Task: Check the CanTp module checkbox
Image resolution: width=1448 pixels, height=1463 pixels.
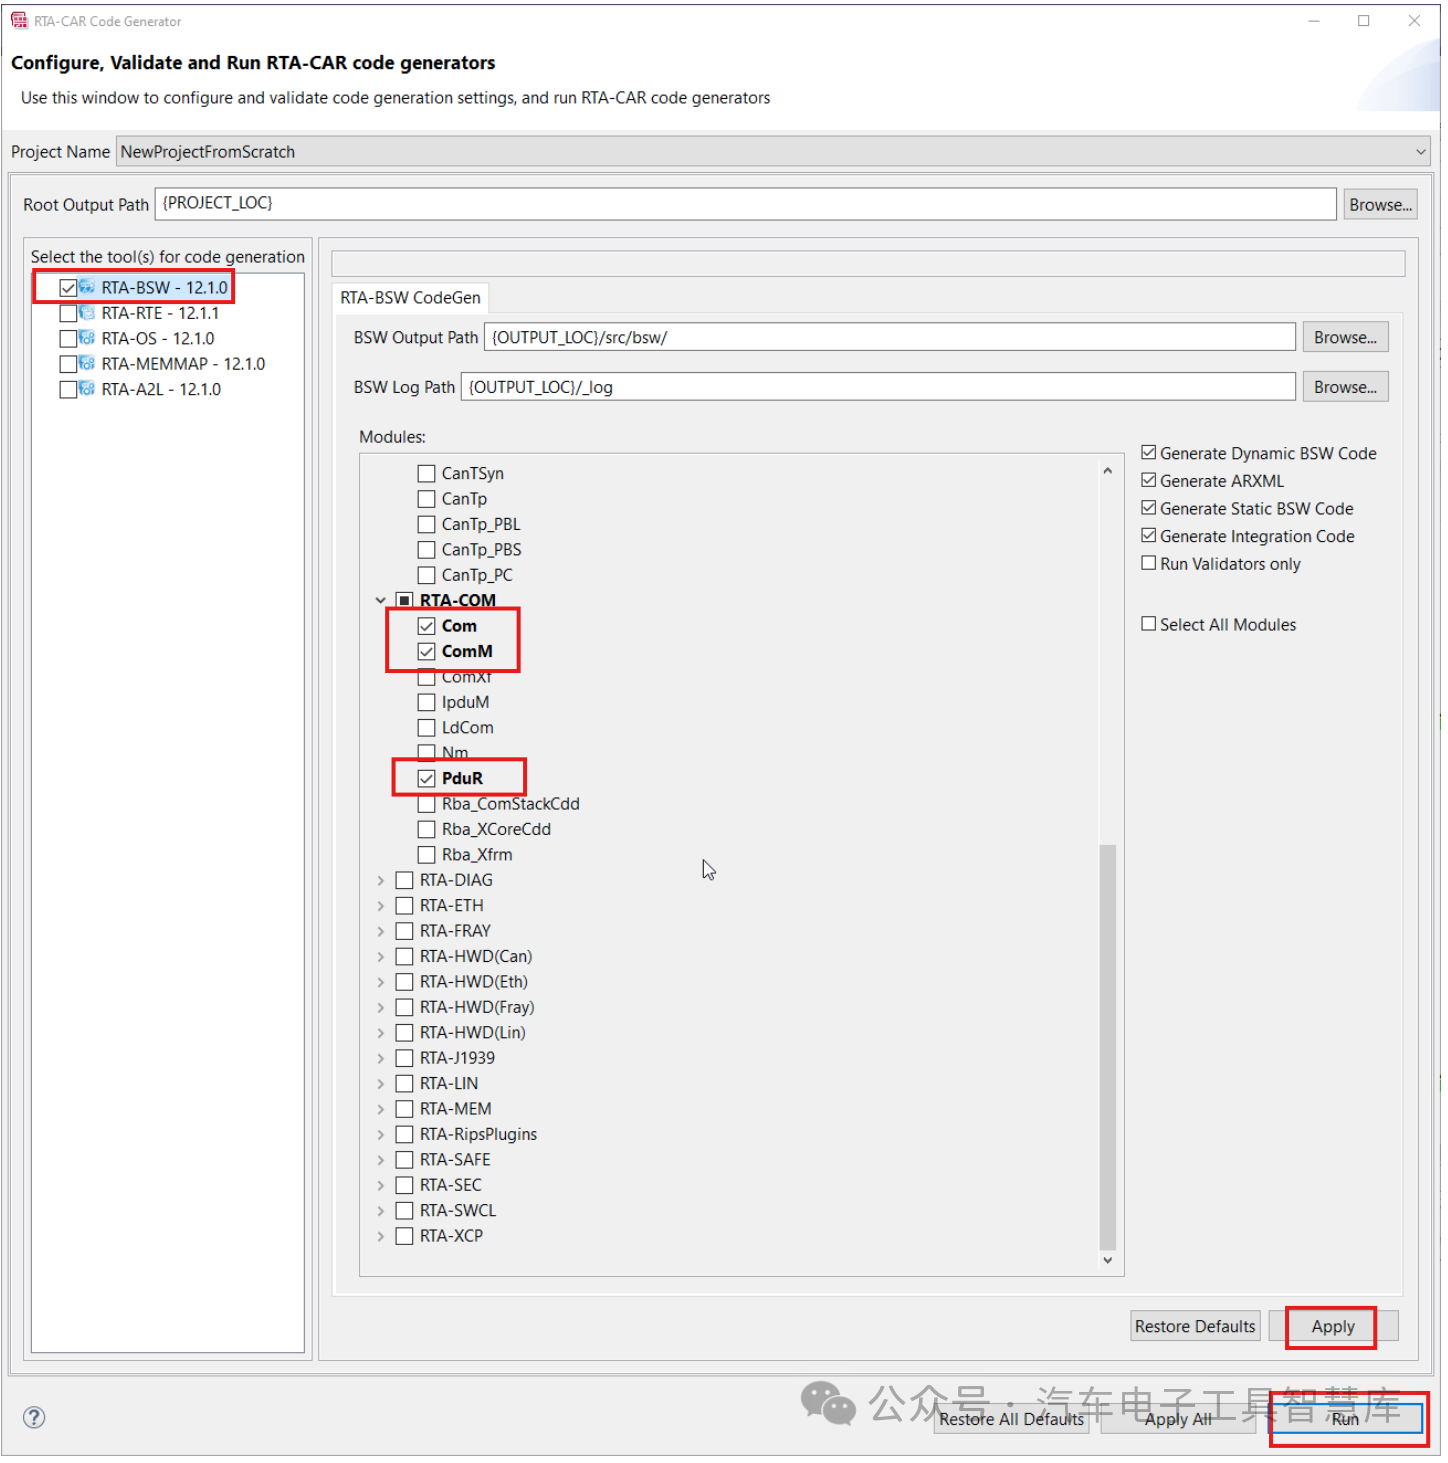Action: [427, 499]
